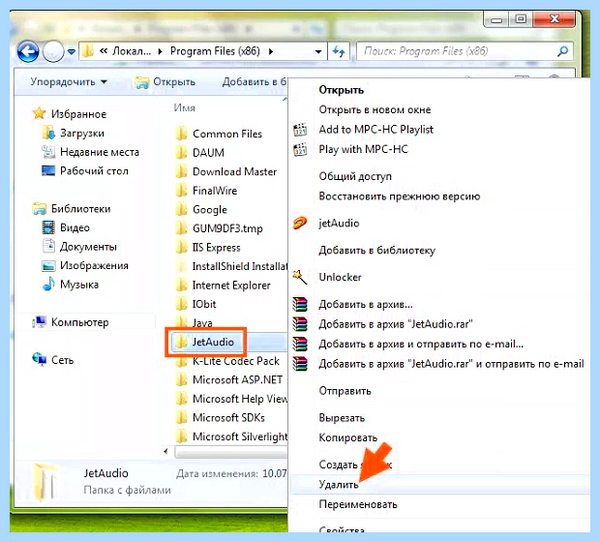This screenshot has width=600, height=542.
Task: Open the 'Музыка' library
Action: click(70, 284)
